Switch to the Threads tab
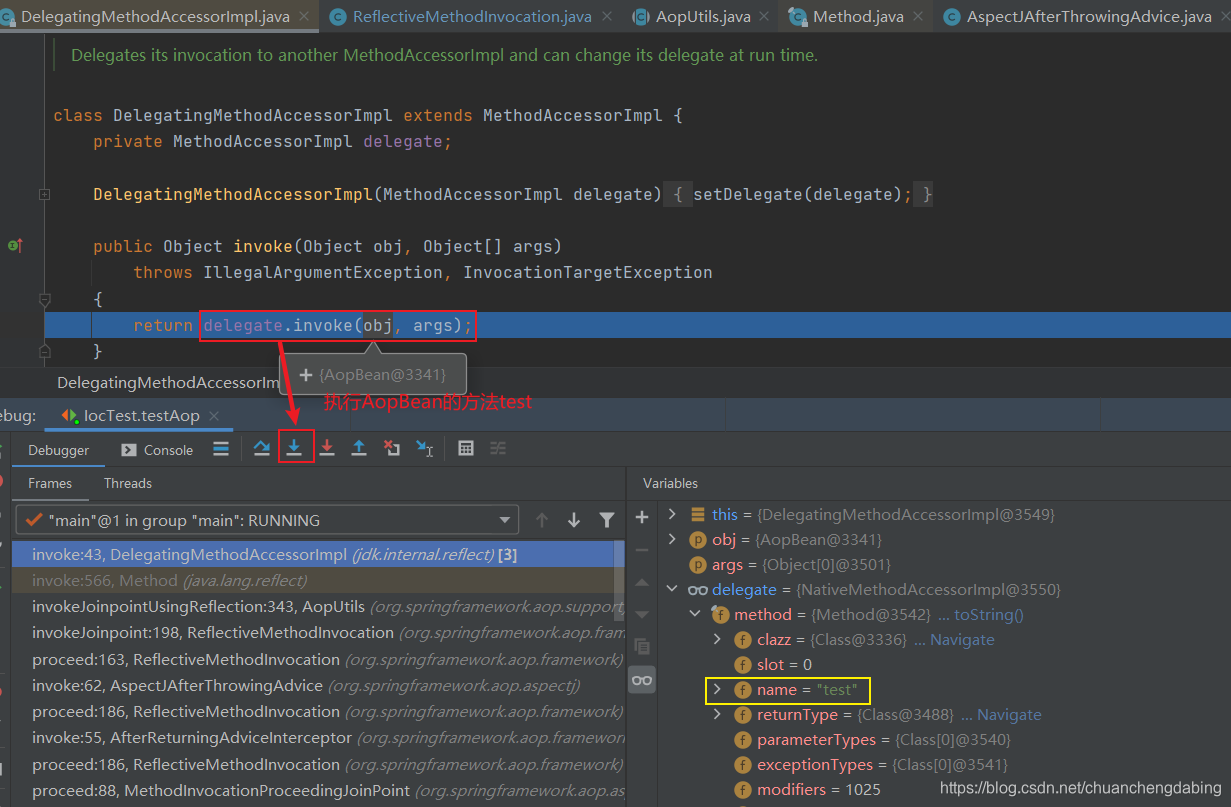The height and width of the screenshot is (807, 1231). coord(128,483)
